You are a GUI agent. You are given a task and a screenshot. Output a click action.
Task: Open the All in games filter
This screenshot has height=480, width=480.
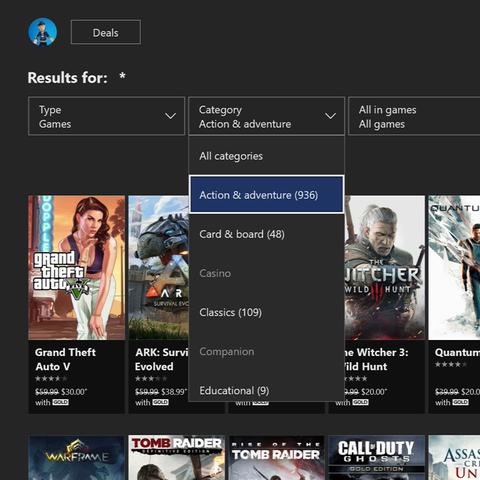click(414, 116)
